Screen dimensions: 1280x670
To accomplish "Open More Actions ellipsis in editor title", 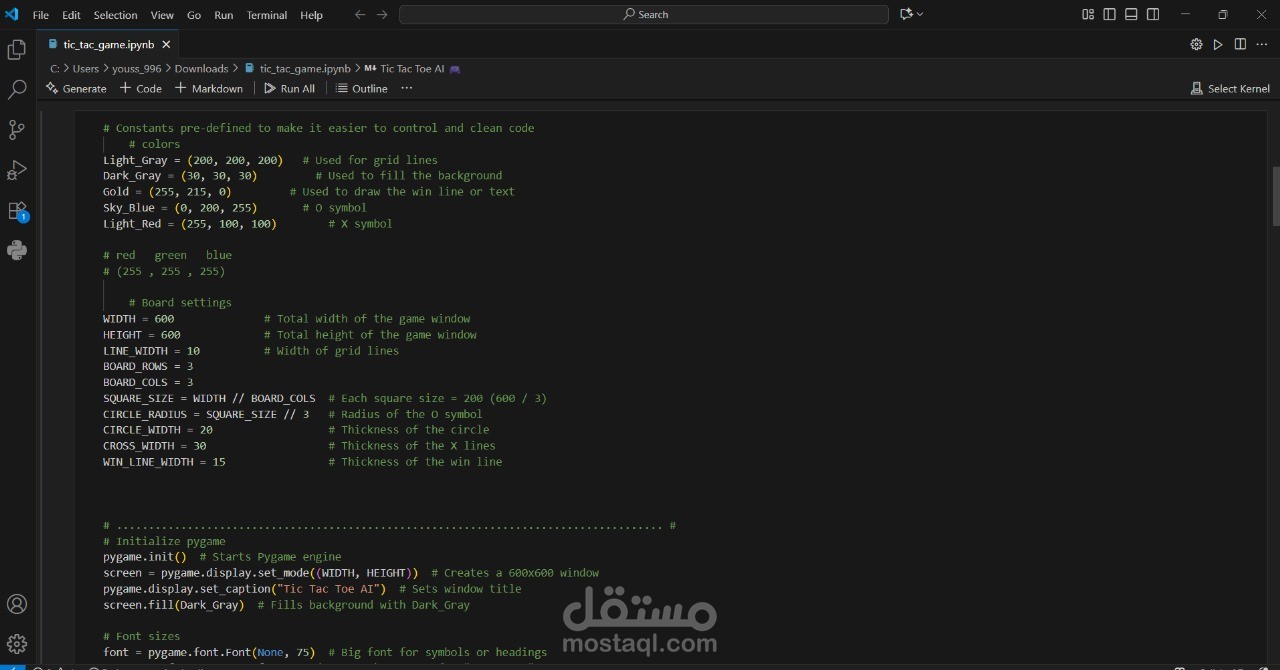I will [x=1262, y=44].
